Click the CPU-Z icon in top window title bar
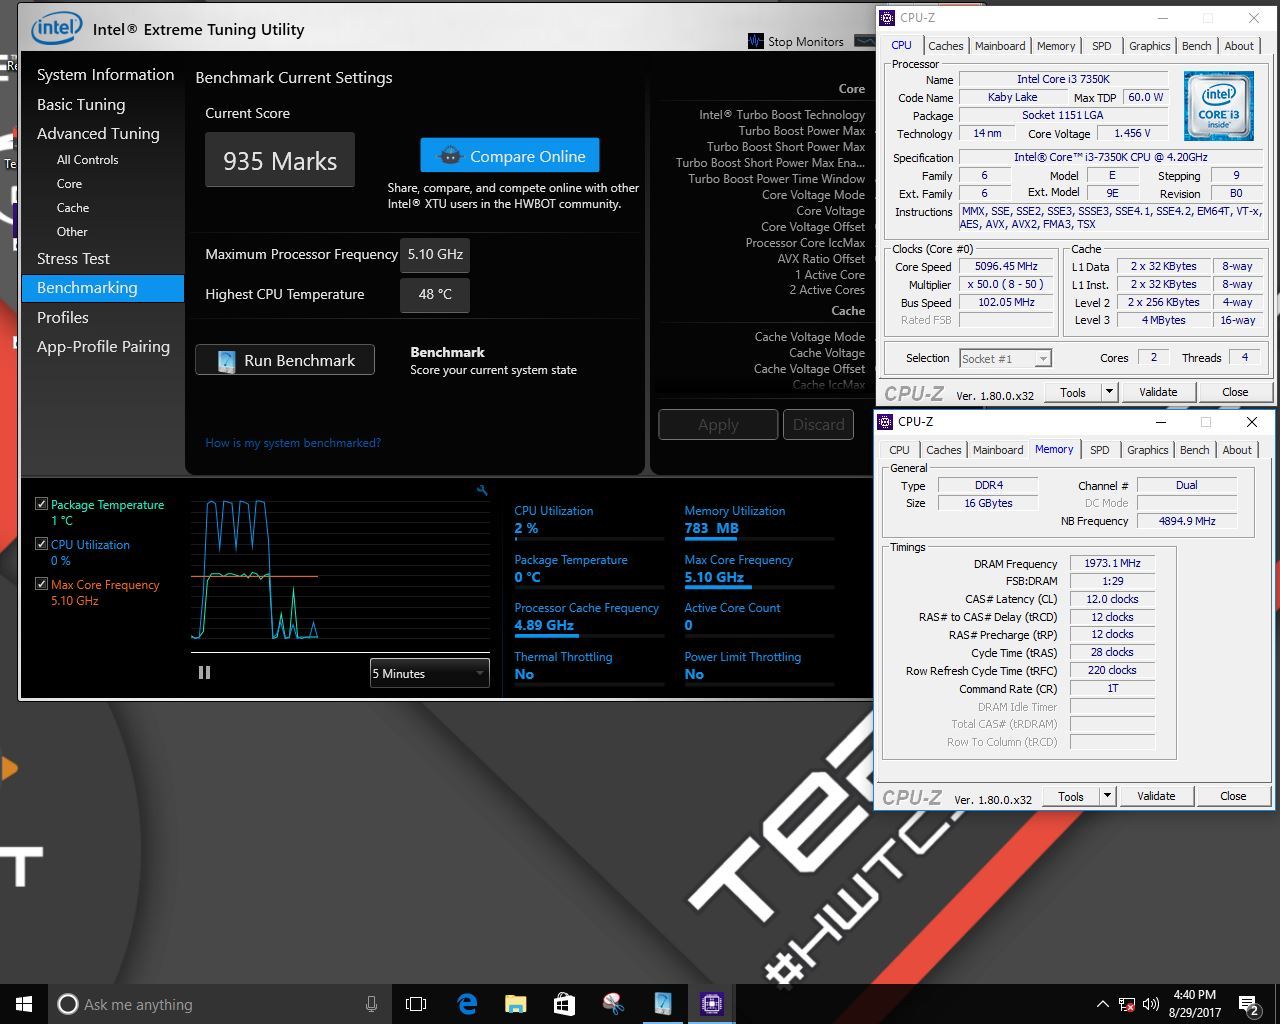Image resolution: width=1280 pixels, height=1024 pixels. 887,18
